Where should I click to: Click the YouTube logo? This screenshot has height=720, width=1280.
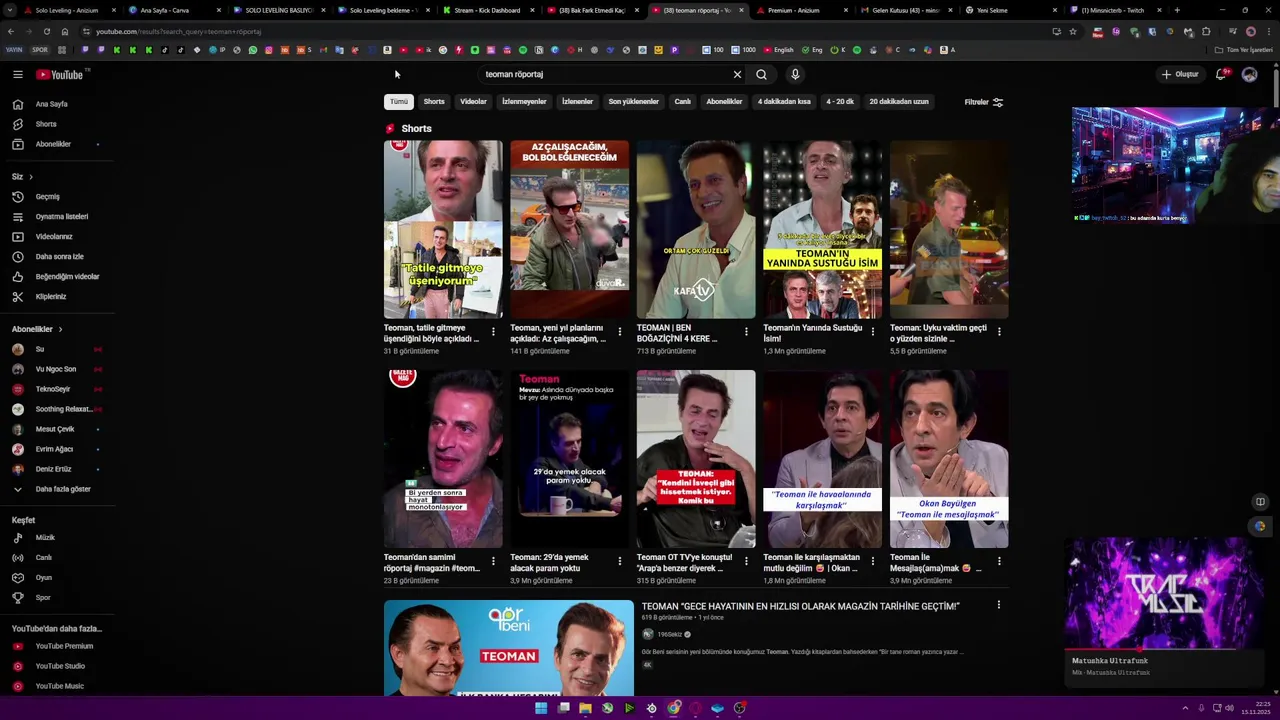pos(60,74)
